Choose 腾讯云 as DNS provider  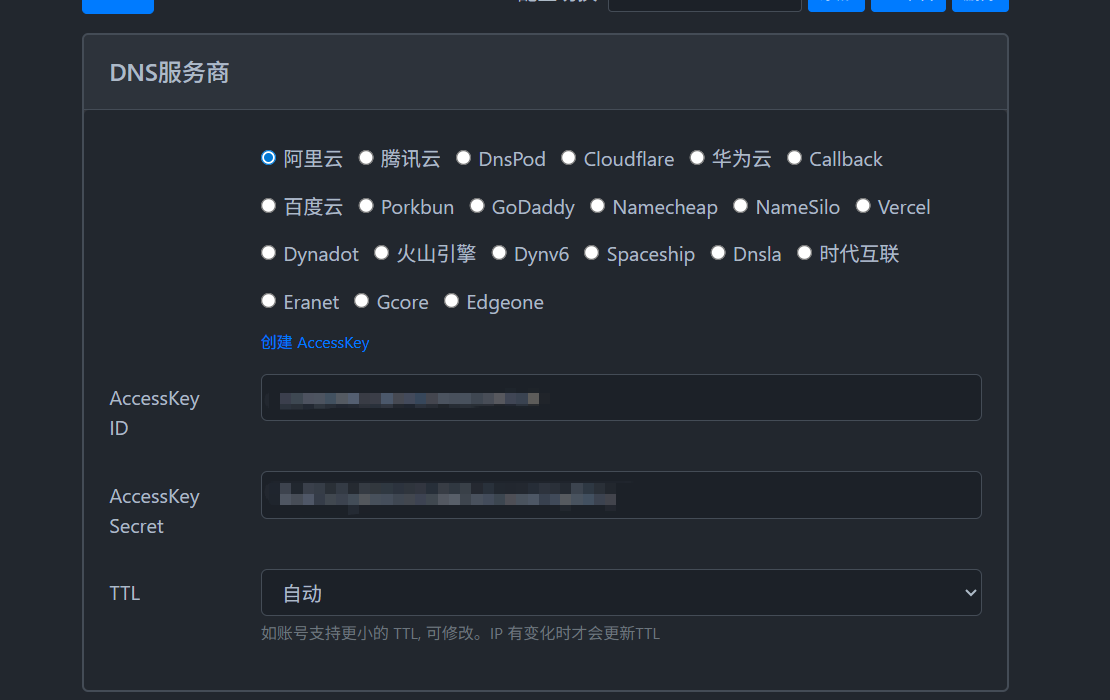[x=366, y=158]
